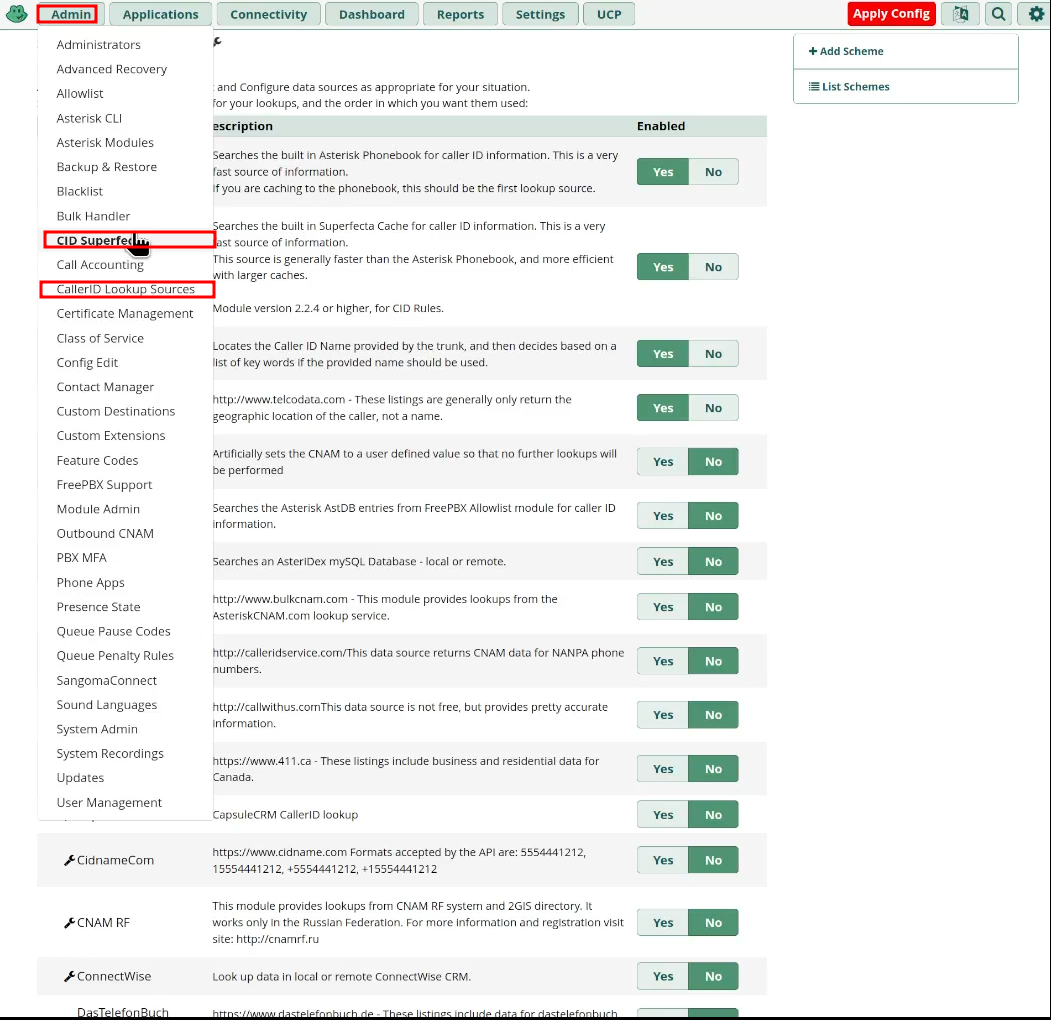Open the Settings menu
Image resolution: width=1051 pixels, height=1020 pixels.
[x=540, y=14]
